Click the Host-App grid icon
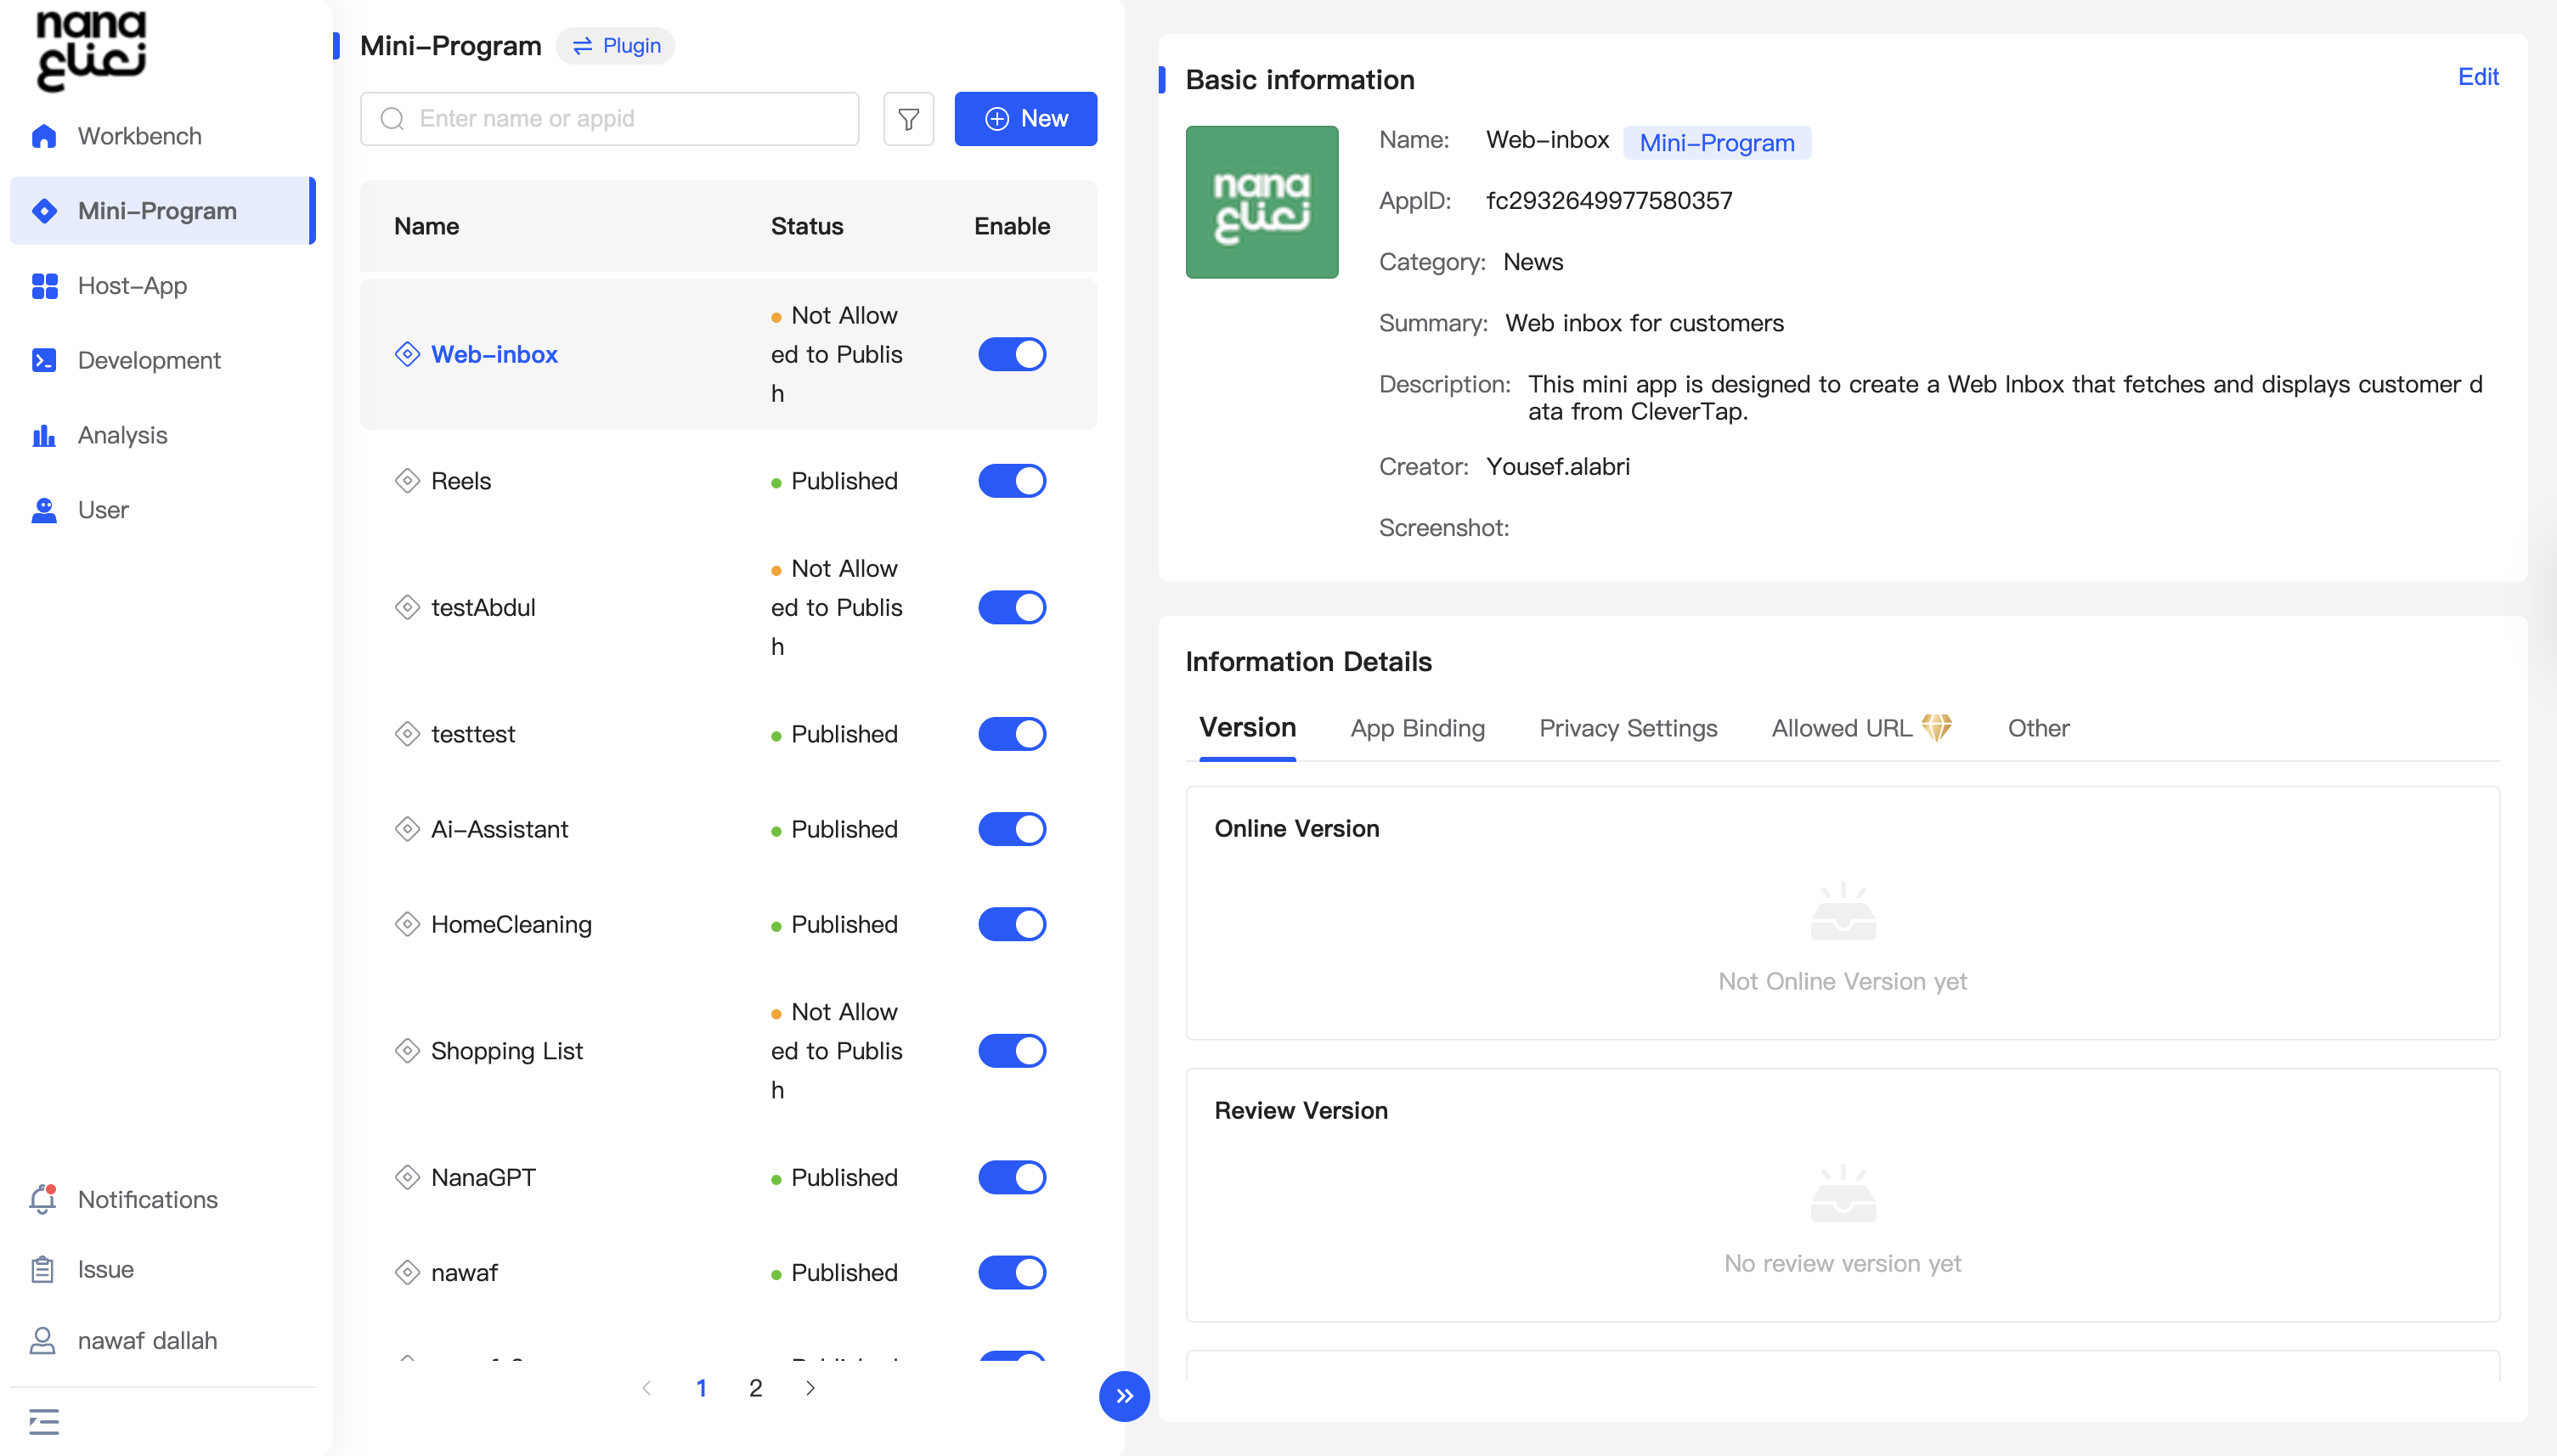The image size is (2557, 1456). point(44,286)
